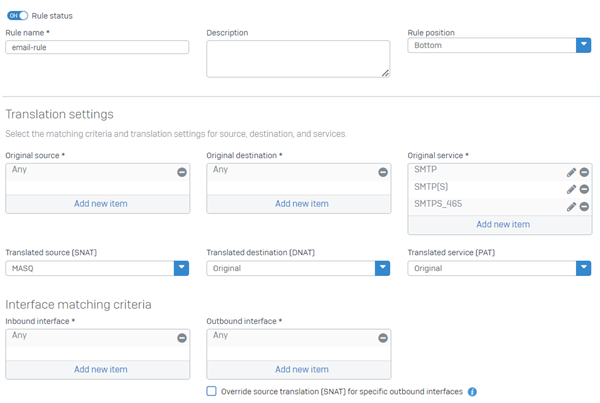The width and height of the screenshot is (600, 403).
Task: Expand Translated service (PAT) dropdown
Action: point(583,268)
